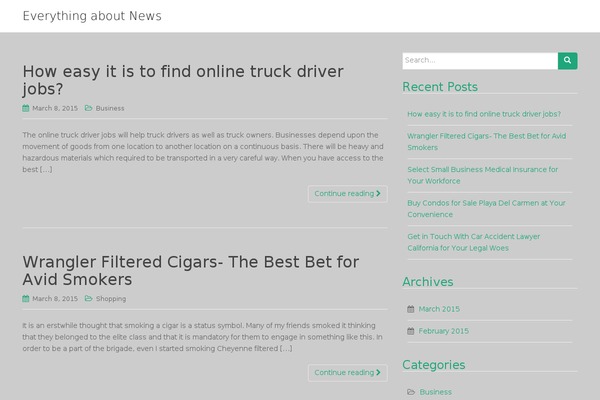Click folder icon next to Business in first post
Viewport: 600px width, 400px height.
point(88,108)
